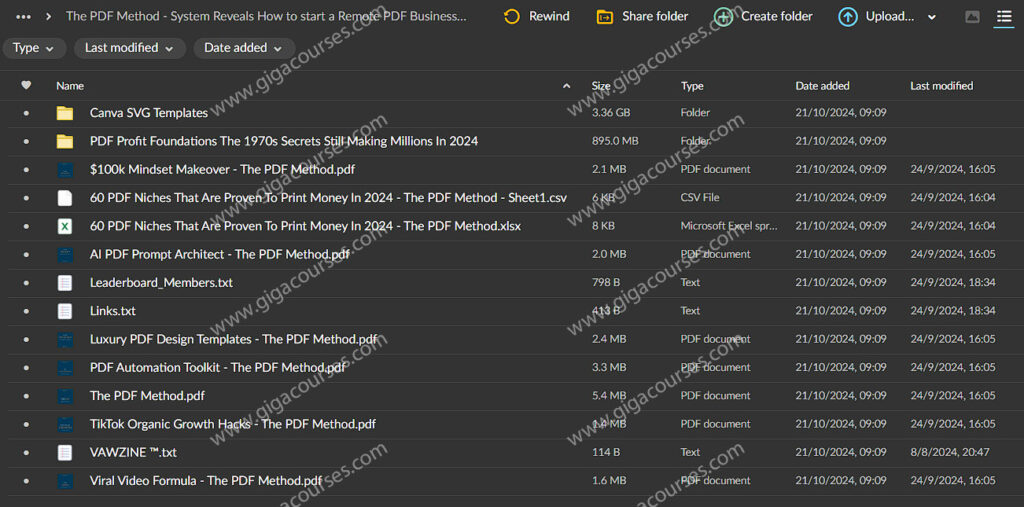
Task: Open the Last modified filter dropdown
Action: click(x=129, y=48)
